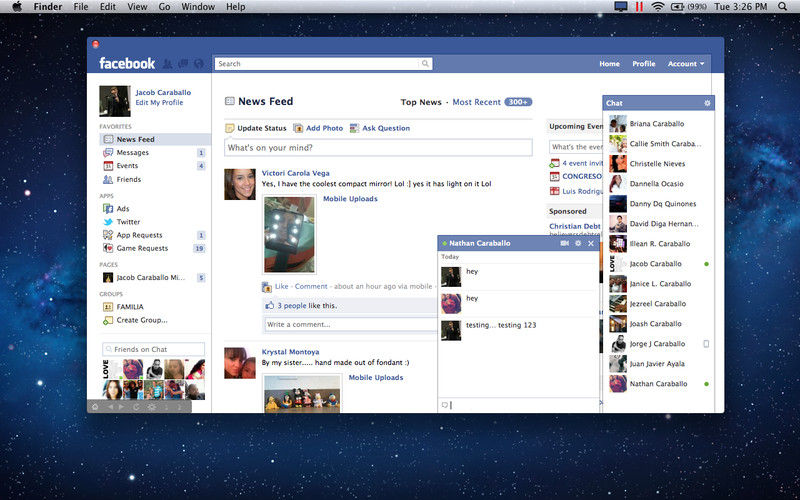Click Edit My Profile link
This screenshot has width=800, height=500.
coord(159,103)
